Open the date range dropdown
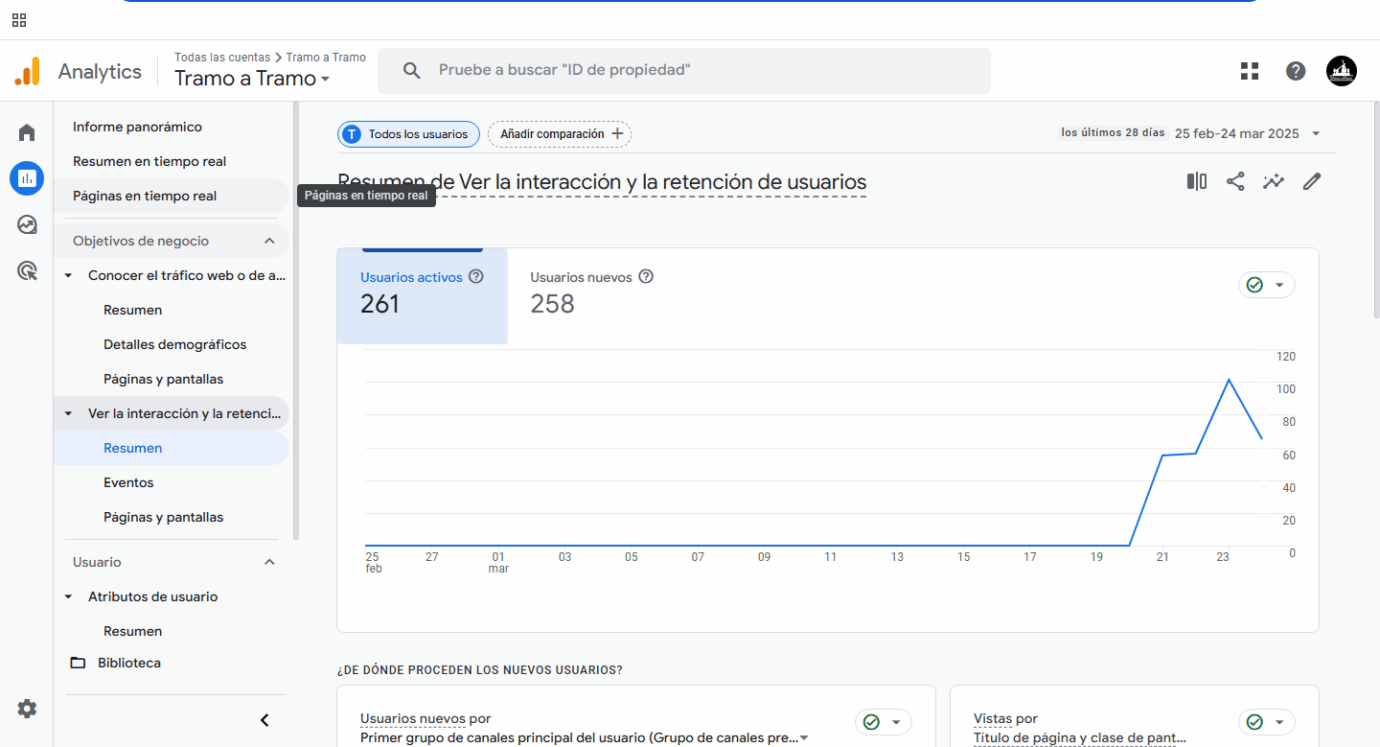The height and width of the screenshot is (747, 1380). 1247,134
